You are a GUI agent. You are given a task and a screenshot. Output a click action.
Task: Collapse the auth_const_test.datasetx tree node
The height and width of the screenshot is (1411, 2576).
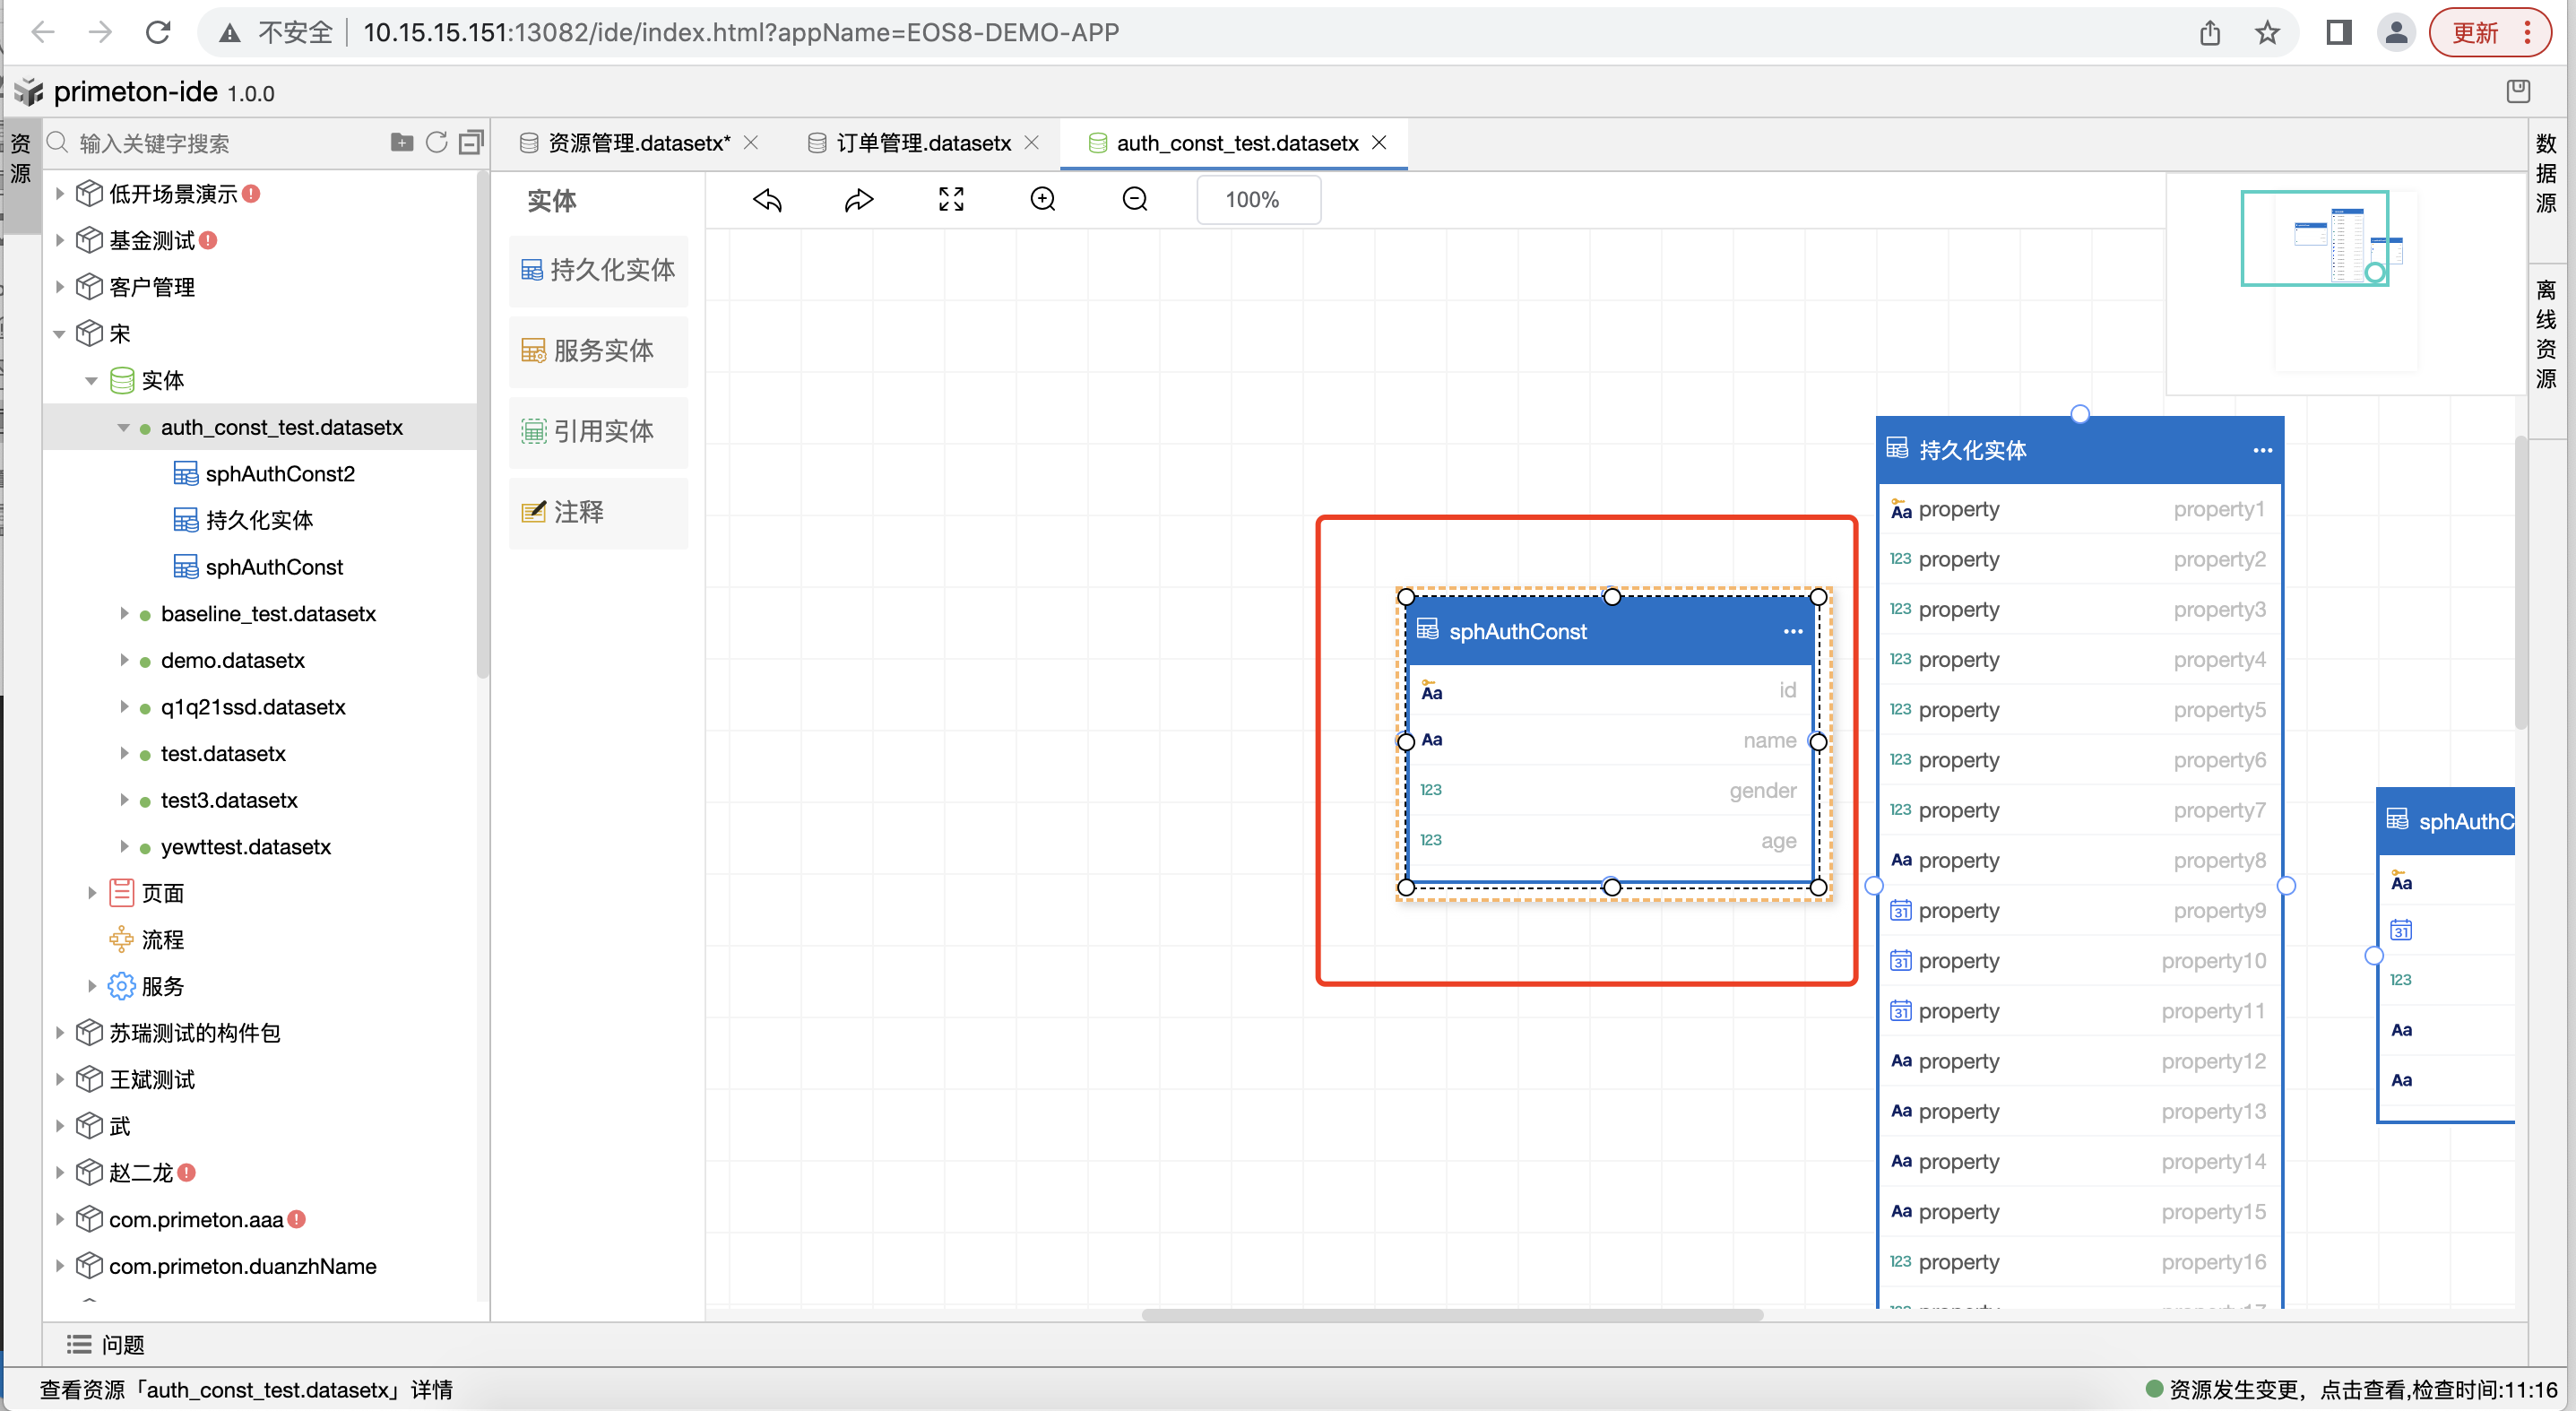point(123,427)
